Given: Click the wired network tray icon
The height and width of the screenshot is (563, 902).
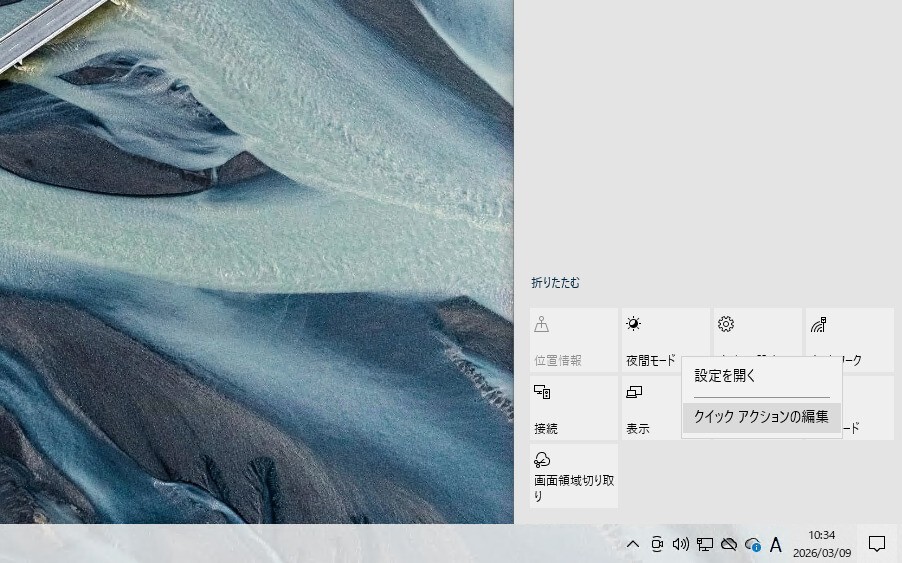Looking at the screenshot, I should (x=705, y=544).
